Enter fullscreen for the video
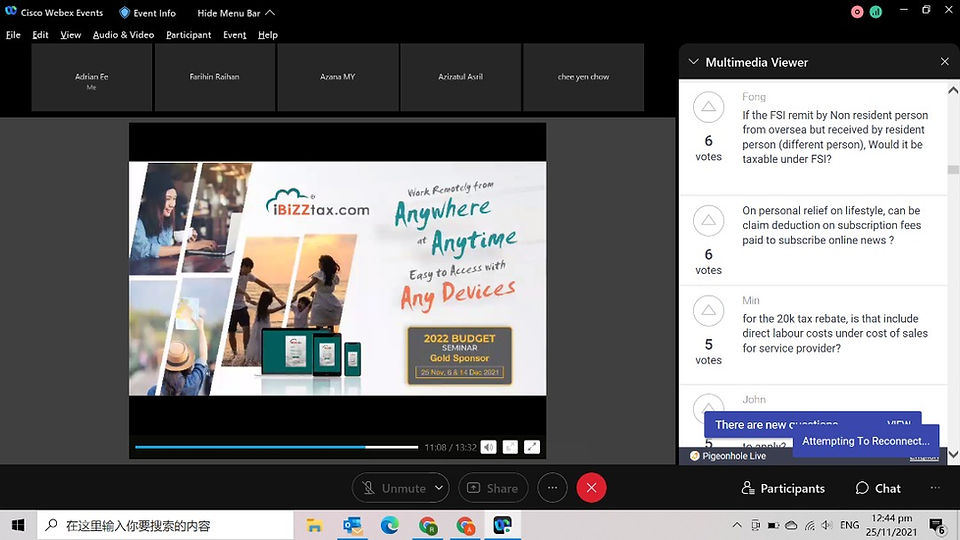 532,448
